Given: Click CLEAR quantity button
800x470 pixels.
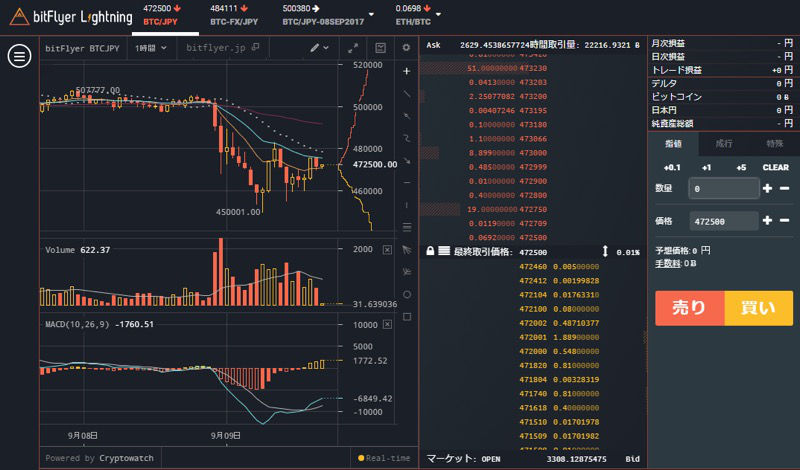Looking at the screenshot, I should point(776,167).
